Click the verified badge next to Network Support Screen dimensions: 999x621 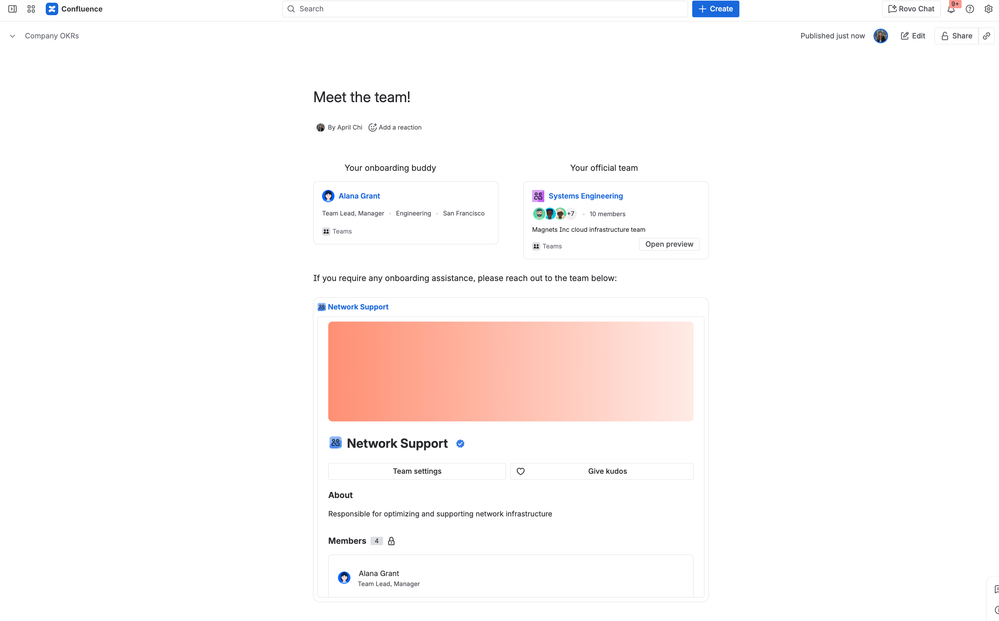point(460,443)
